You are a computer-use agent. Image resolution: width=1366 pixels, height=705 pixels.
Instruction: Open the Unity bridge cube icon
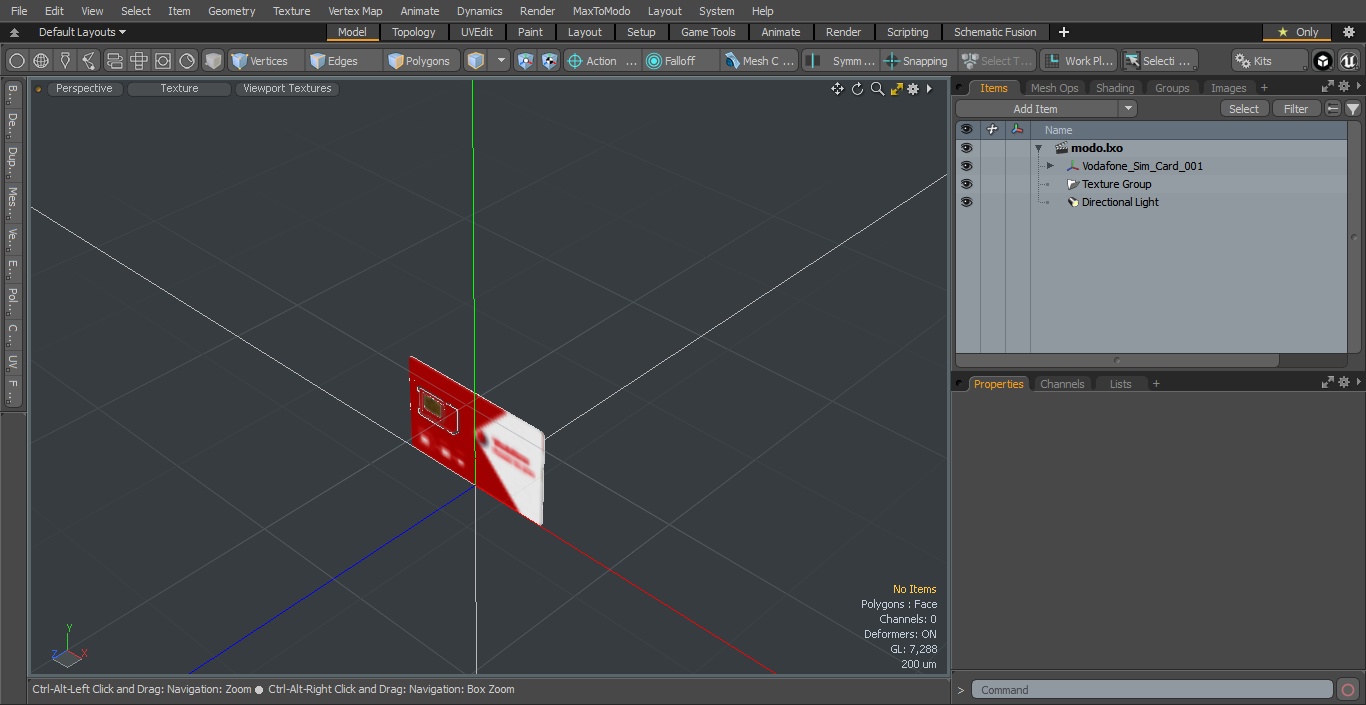[1323, 61]
